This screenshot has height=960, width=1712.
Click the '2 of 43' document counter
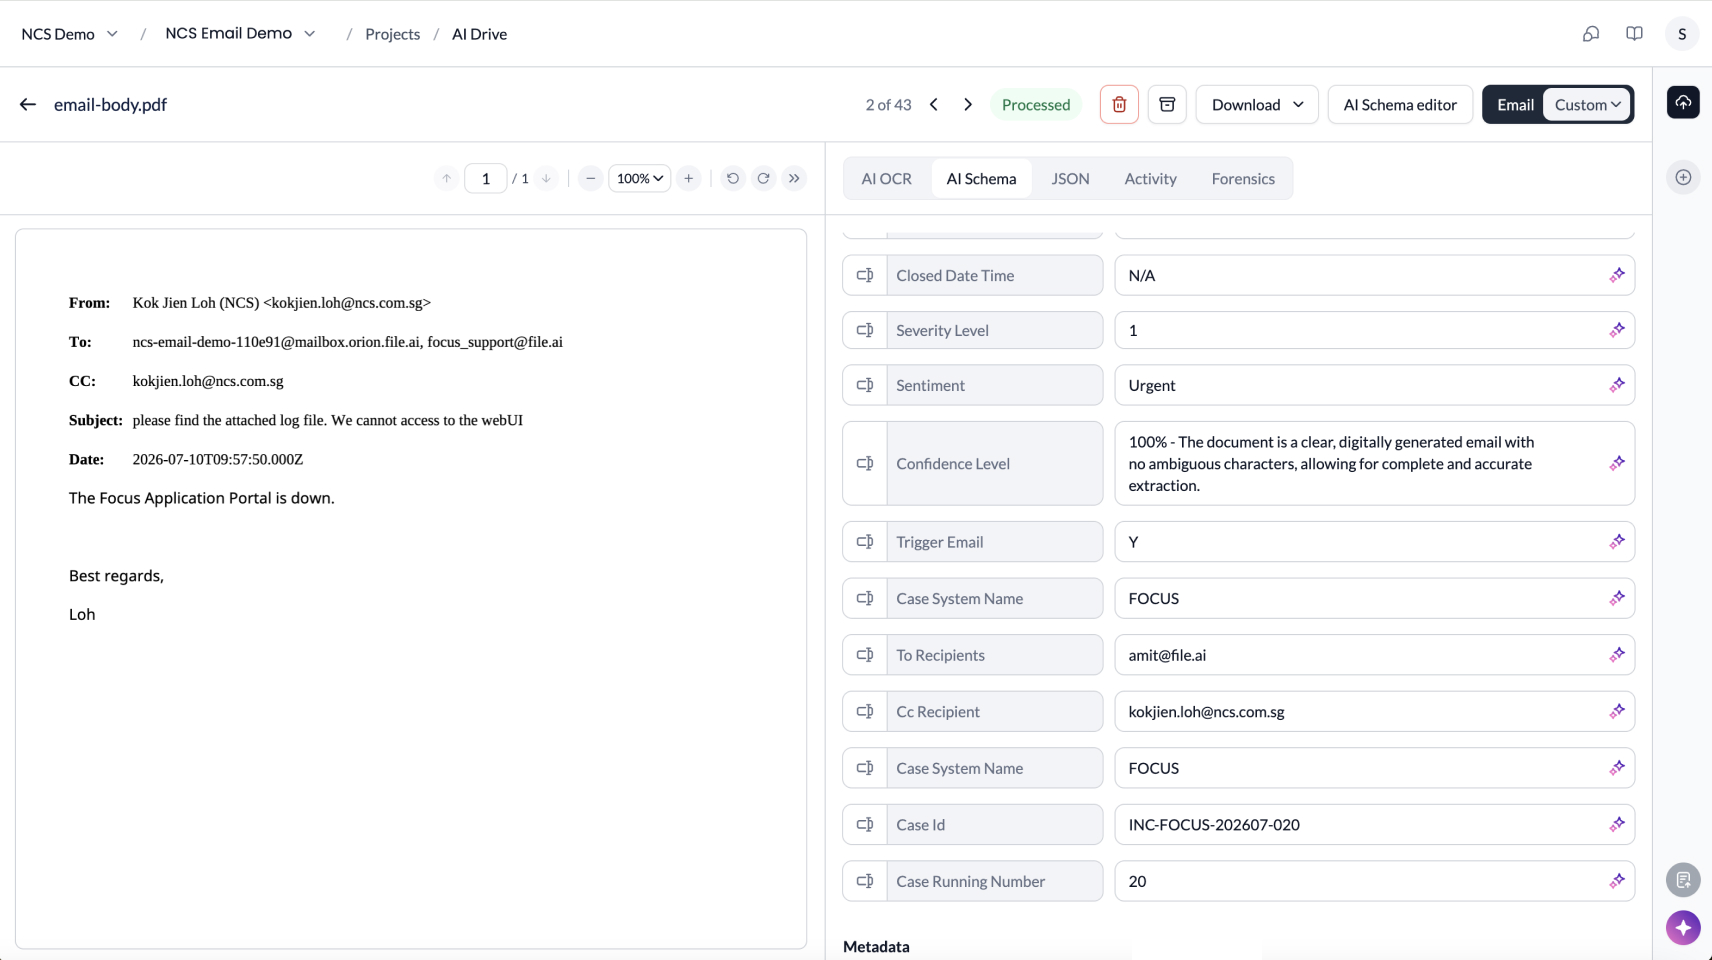pos(888,104)
